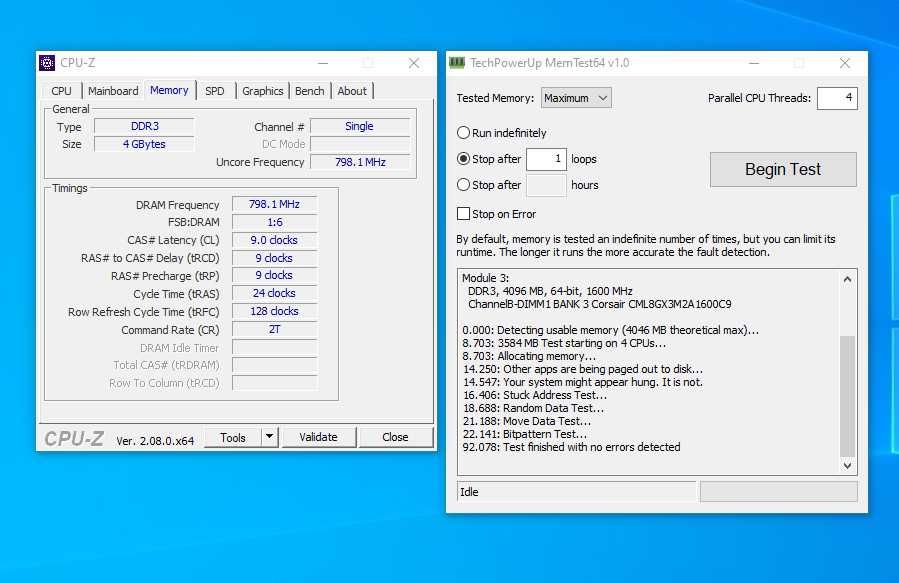Screen dimensions: 899x583
Task: Click the MemTest64 memory chip title icon
Action: 456,62
